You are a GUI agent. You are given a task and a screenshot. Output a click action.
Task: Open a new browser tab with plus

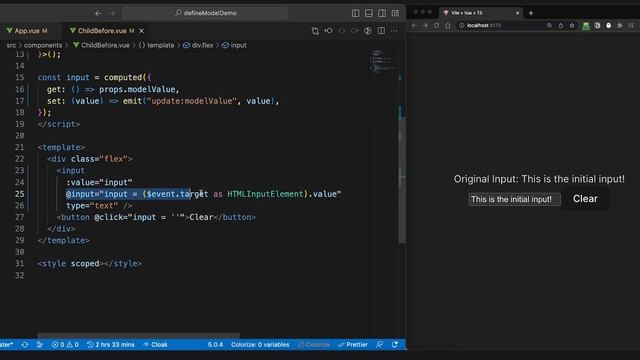point(531,13)
